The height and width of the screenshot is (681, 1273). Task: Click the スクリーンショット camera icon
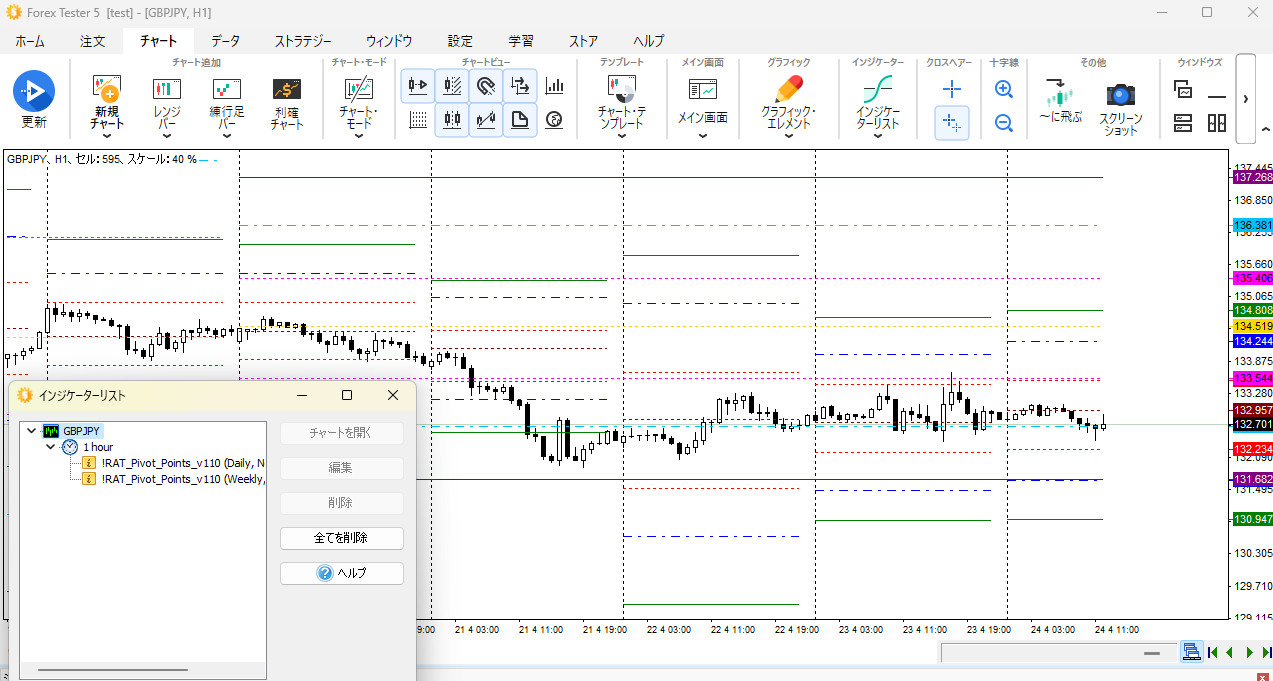click(x=1120, y=95)
